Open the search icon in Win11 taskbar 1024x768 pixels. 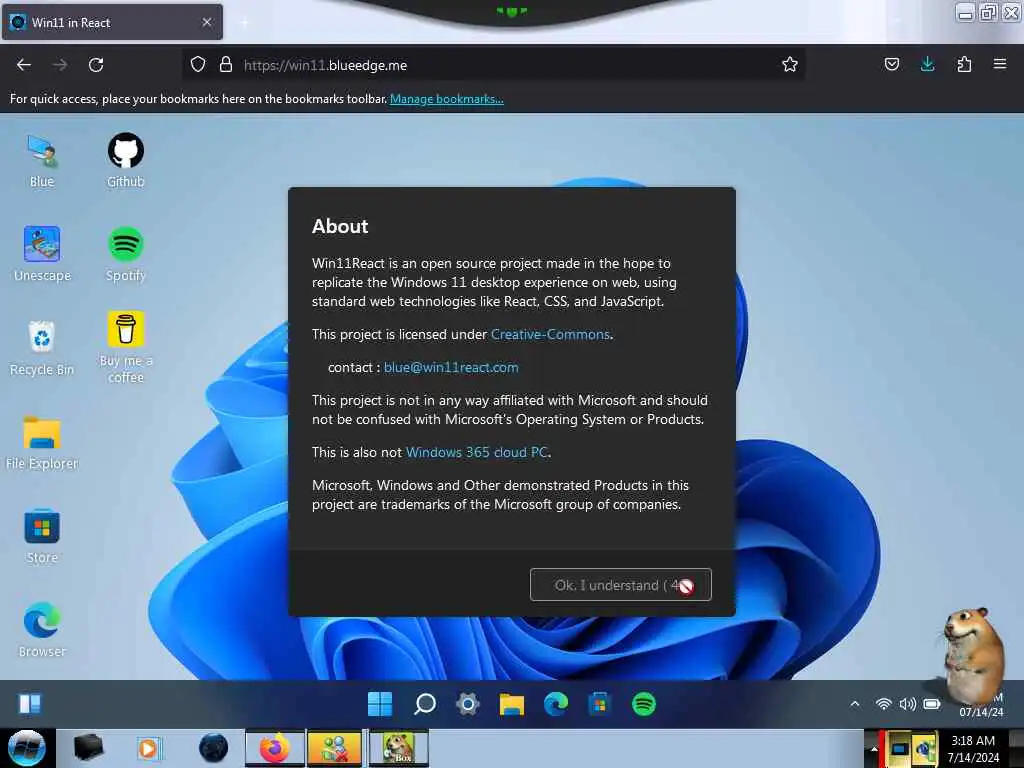click(x=424, y=704)
